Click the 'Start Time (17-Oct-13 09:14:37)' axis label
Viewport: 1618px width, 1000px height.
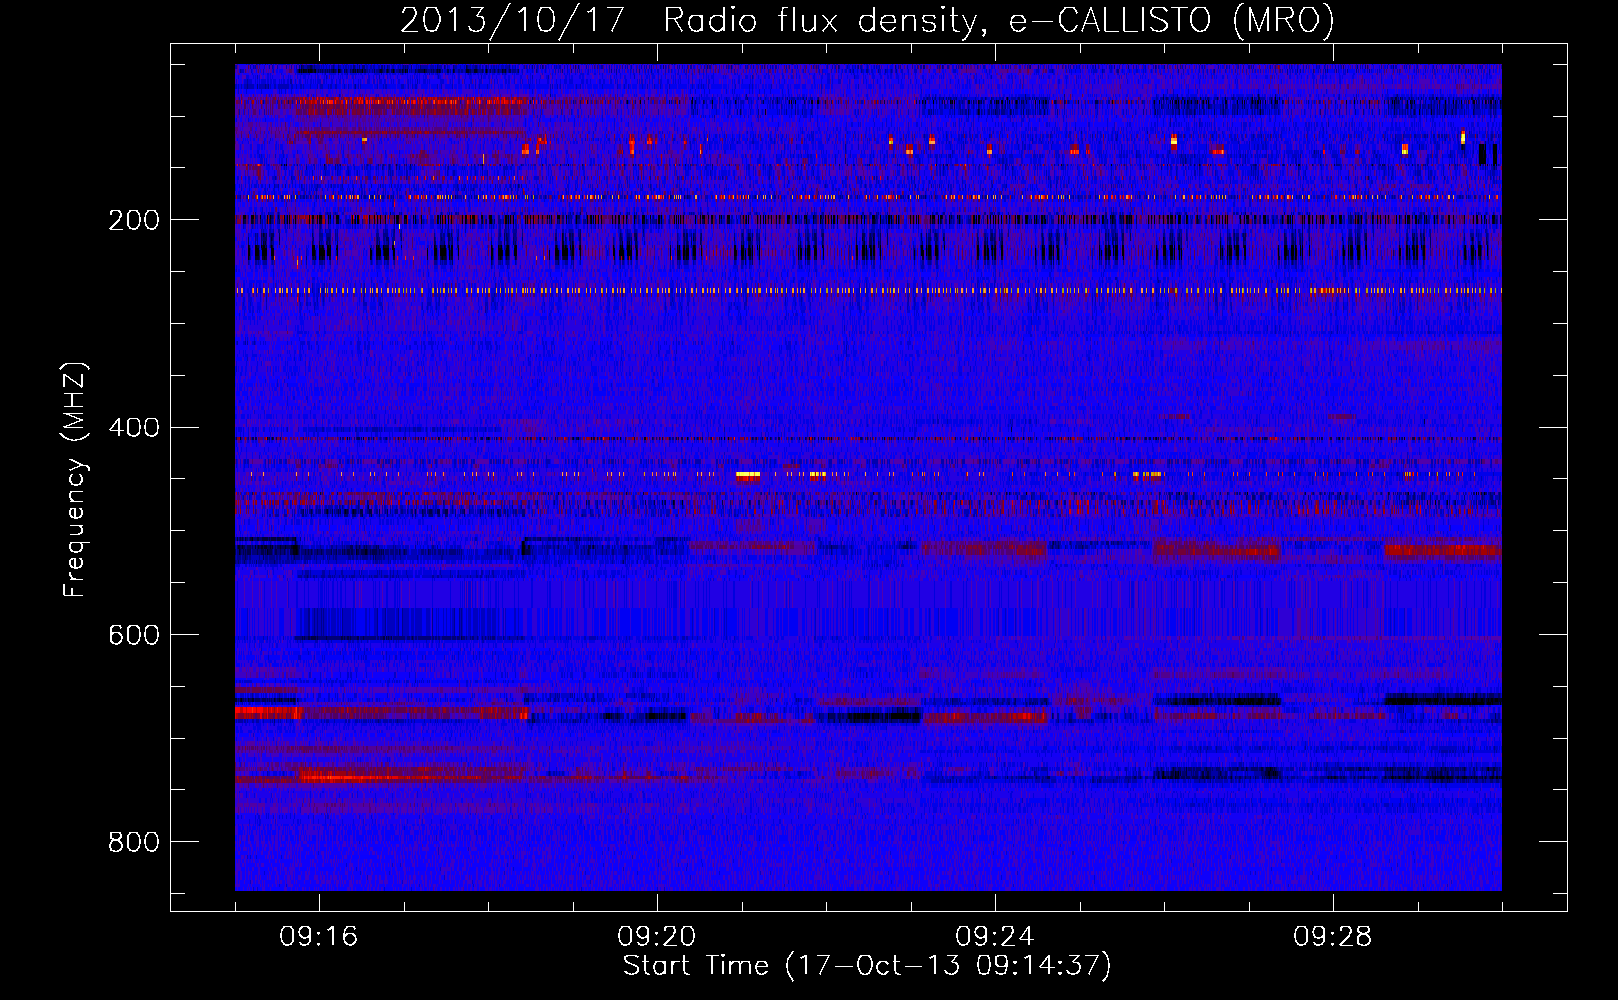pos(867,966)
